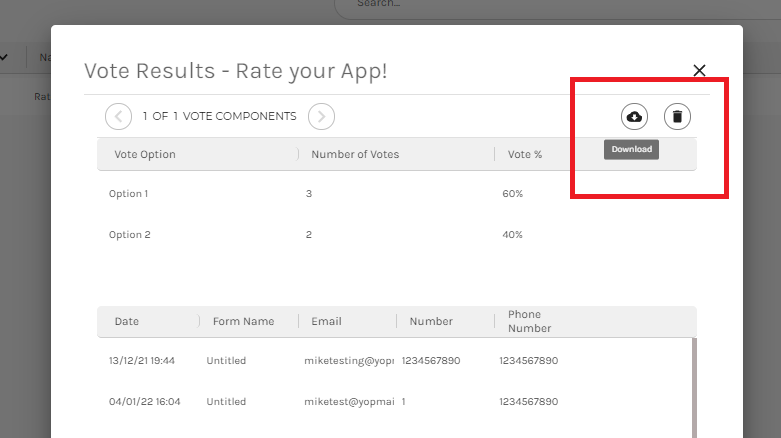Go to previous vote component arrow
Image resolution: width=781 pixels, height=438 pixels.
118,116
